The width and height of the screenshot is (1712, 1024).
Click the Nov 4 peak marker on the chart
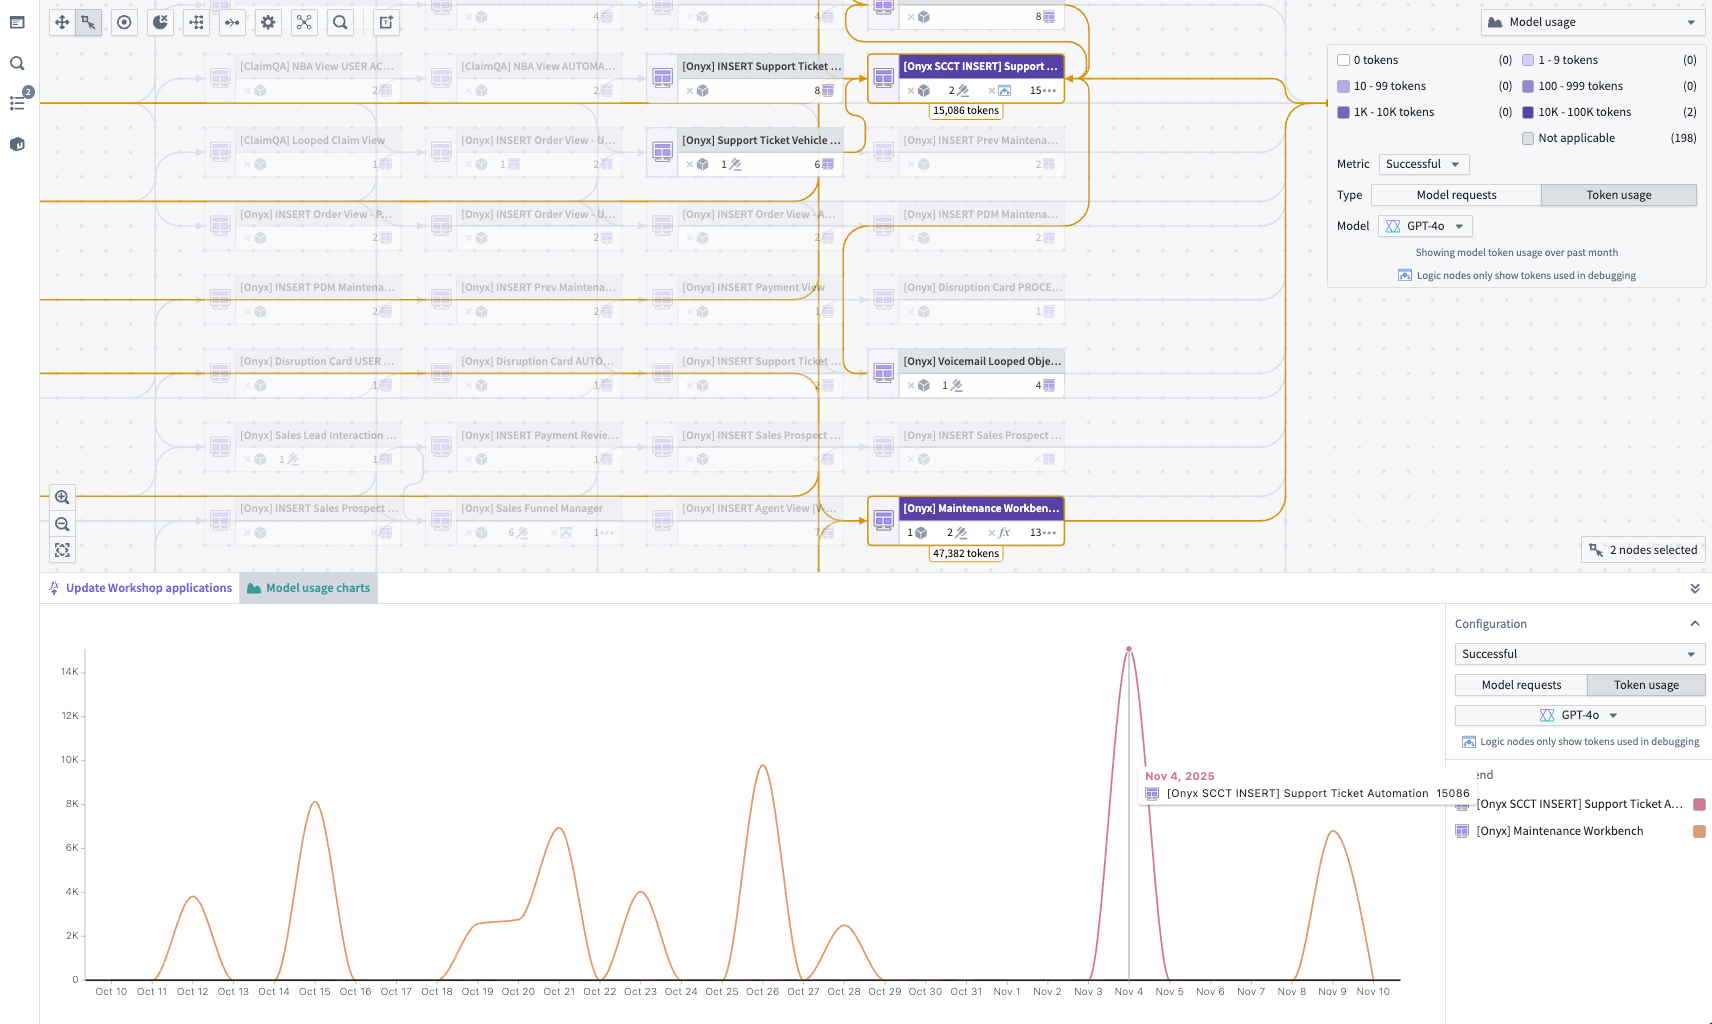(x=1129, y=649)
